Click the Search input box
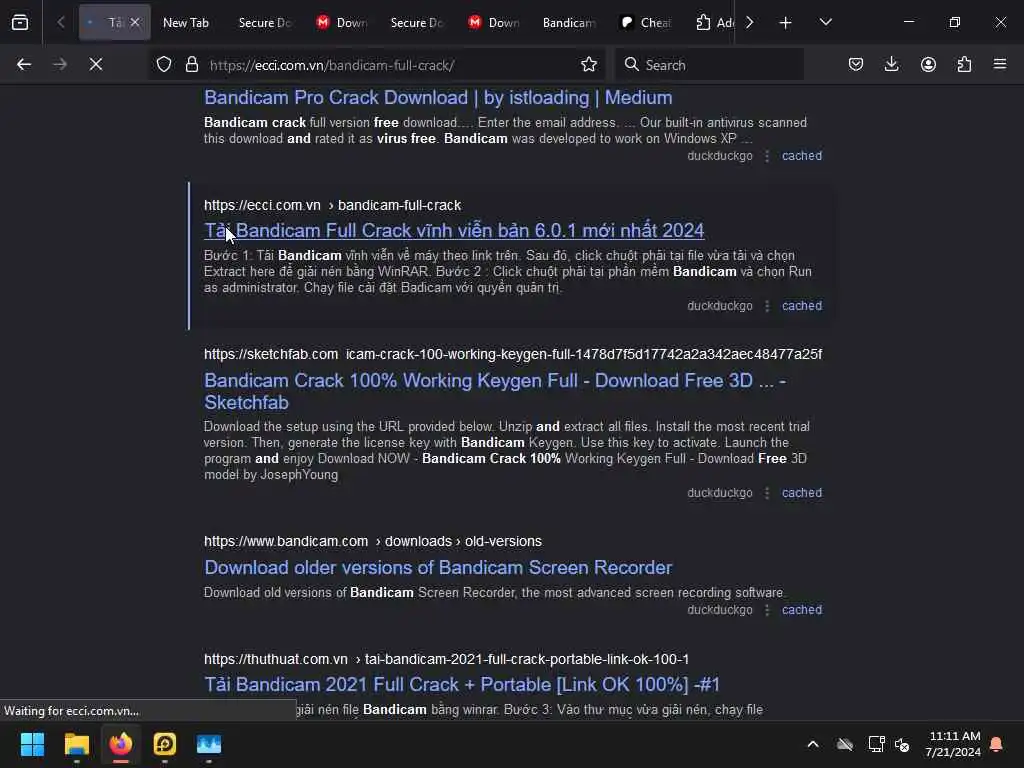This screenshot has width=1024, height=768. point(709,65)
